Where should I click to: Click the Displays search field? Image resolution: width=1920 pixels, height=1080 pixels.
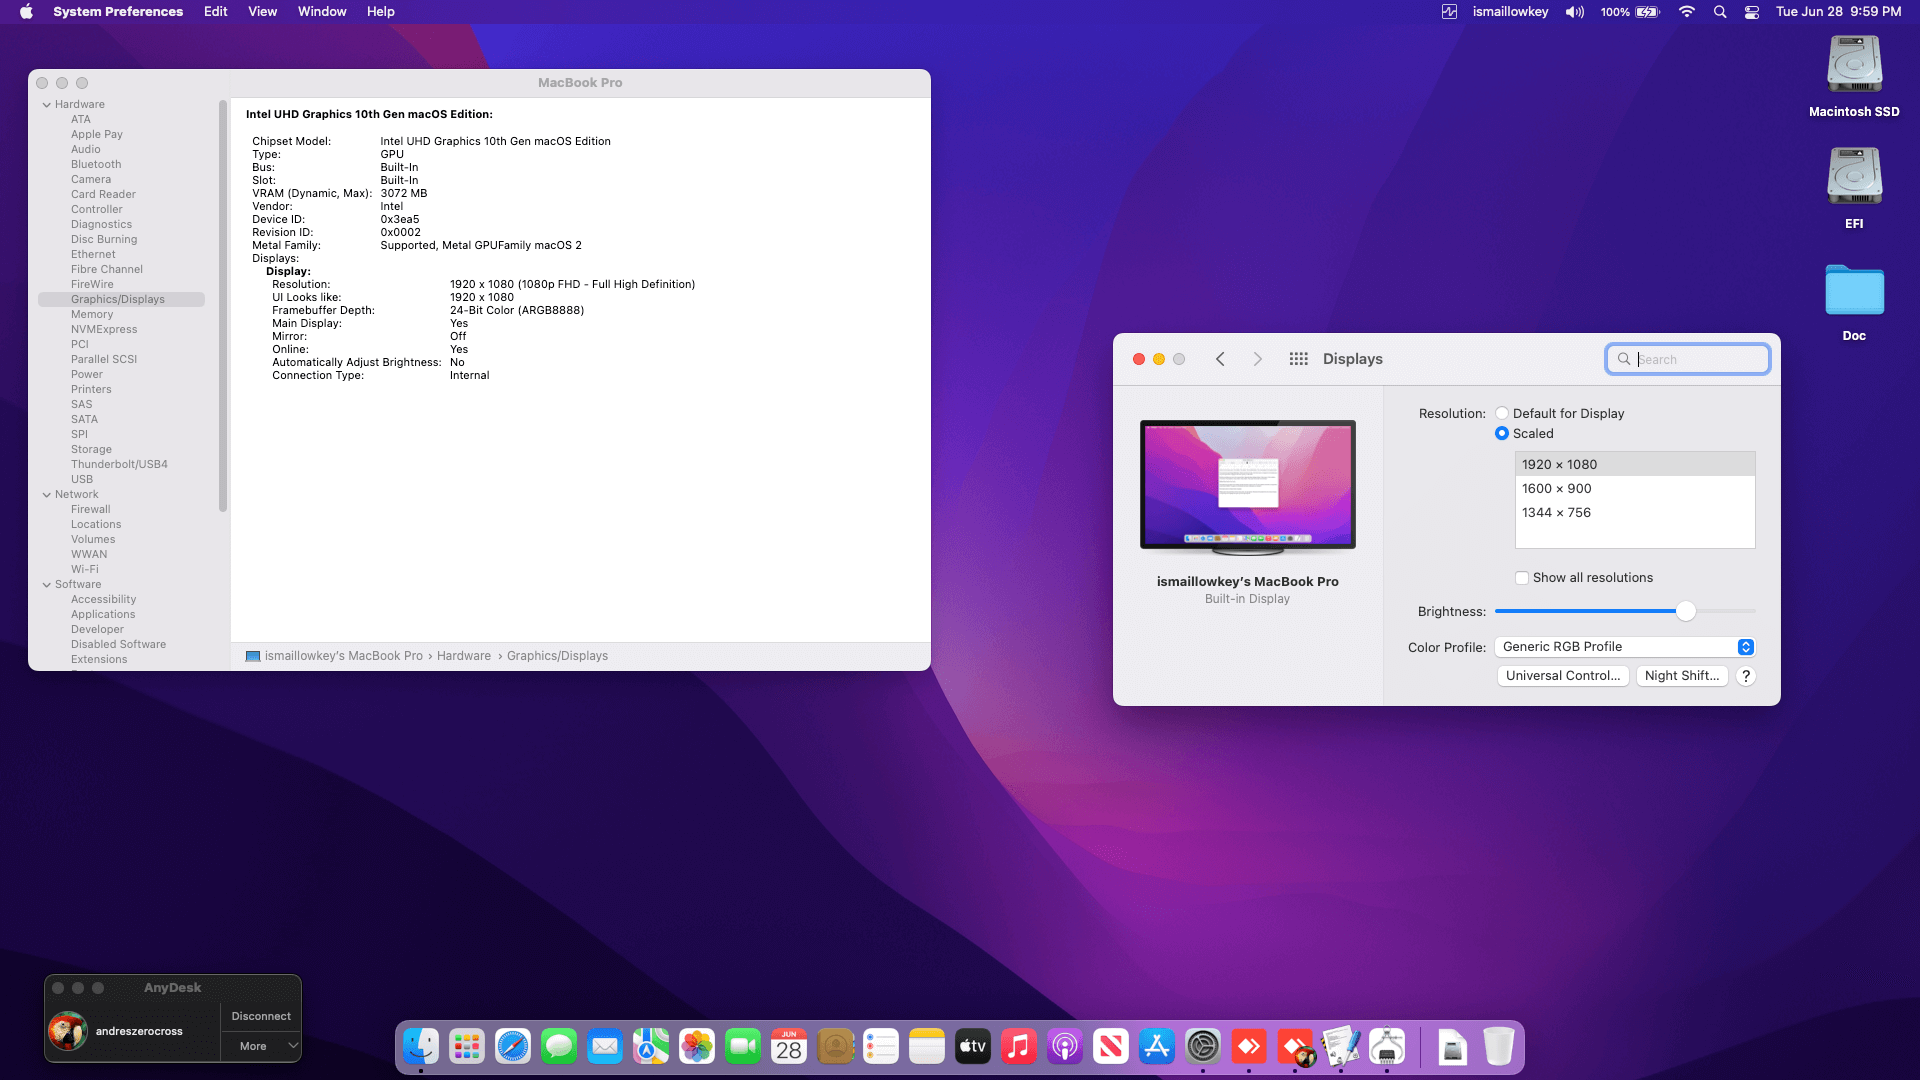click(1688, 359)
